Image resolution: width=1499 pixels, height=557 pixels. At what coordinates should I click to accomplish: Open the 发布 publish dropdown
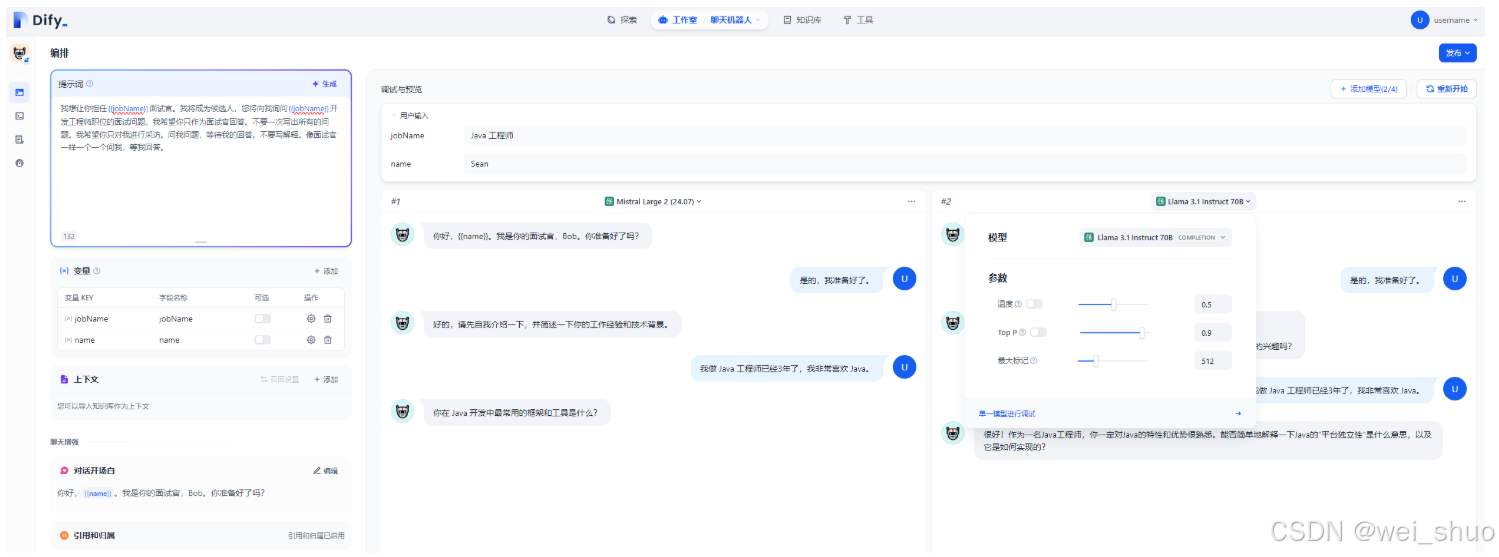[x=1457, y=53]
